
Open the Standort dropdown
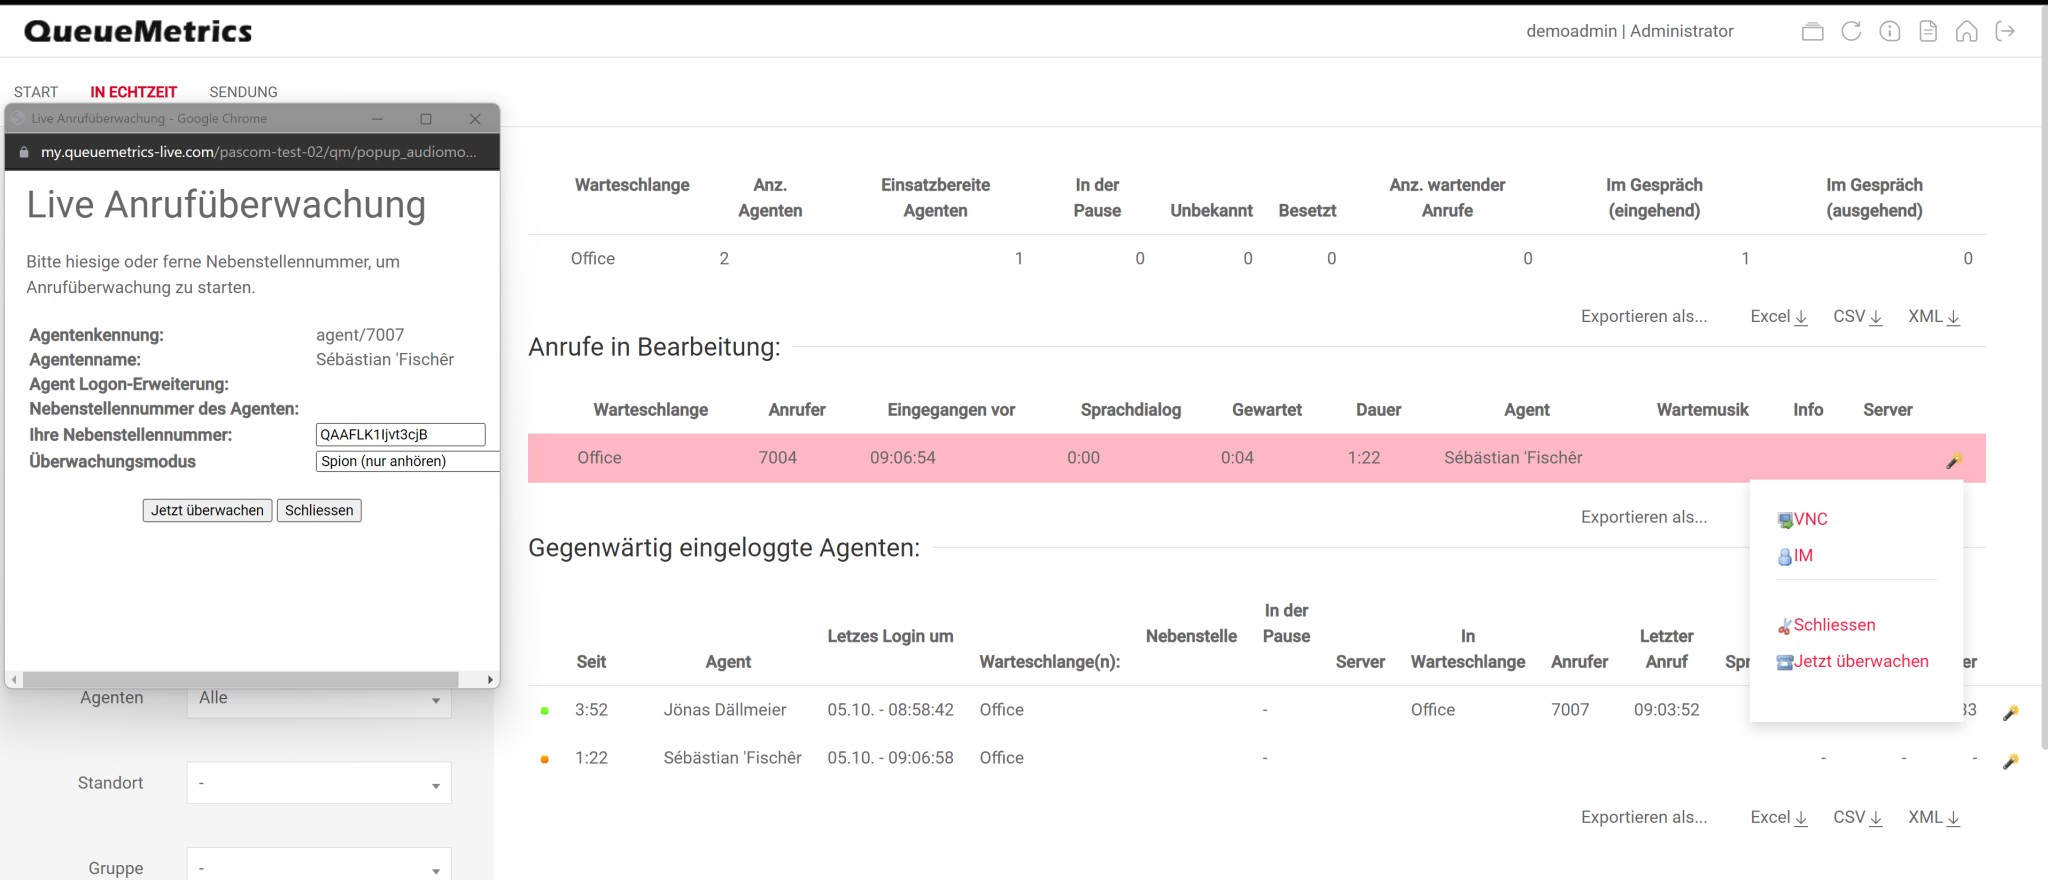(x=318, y=783)
